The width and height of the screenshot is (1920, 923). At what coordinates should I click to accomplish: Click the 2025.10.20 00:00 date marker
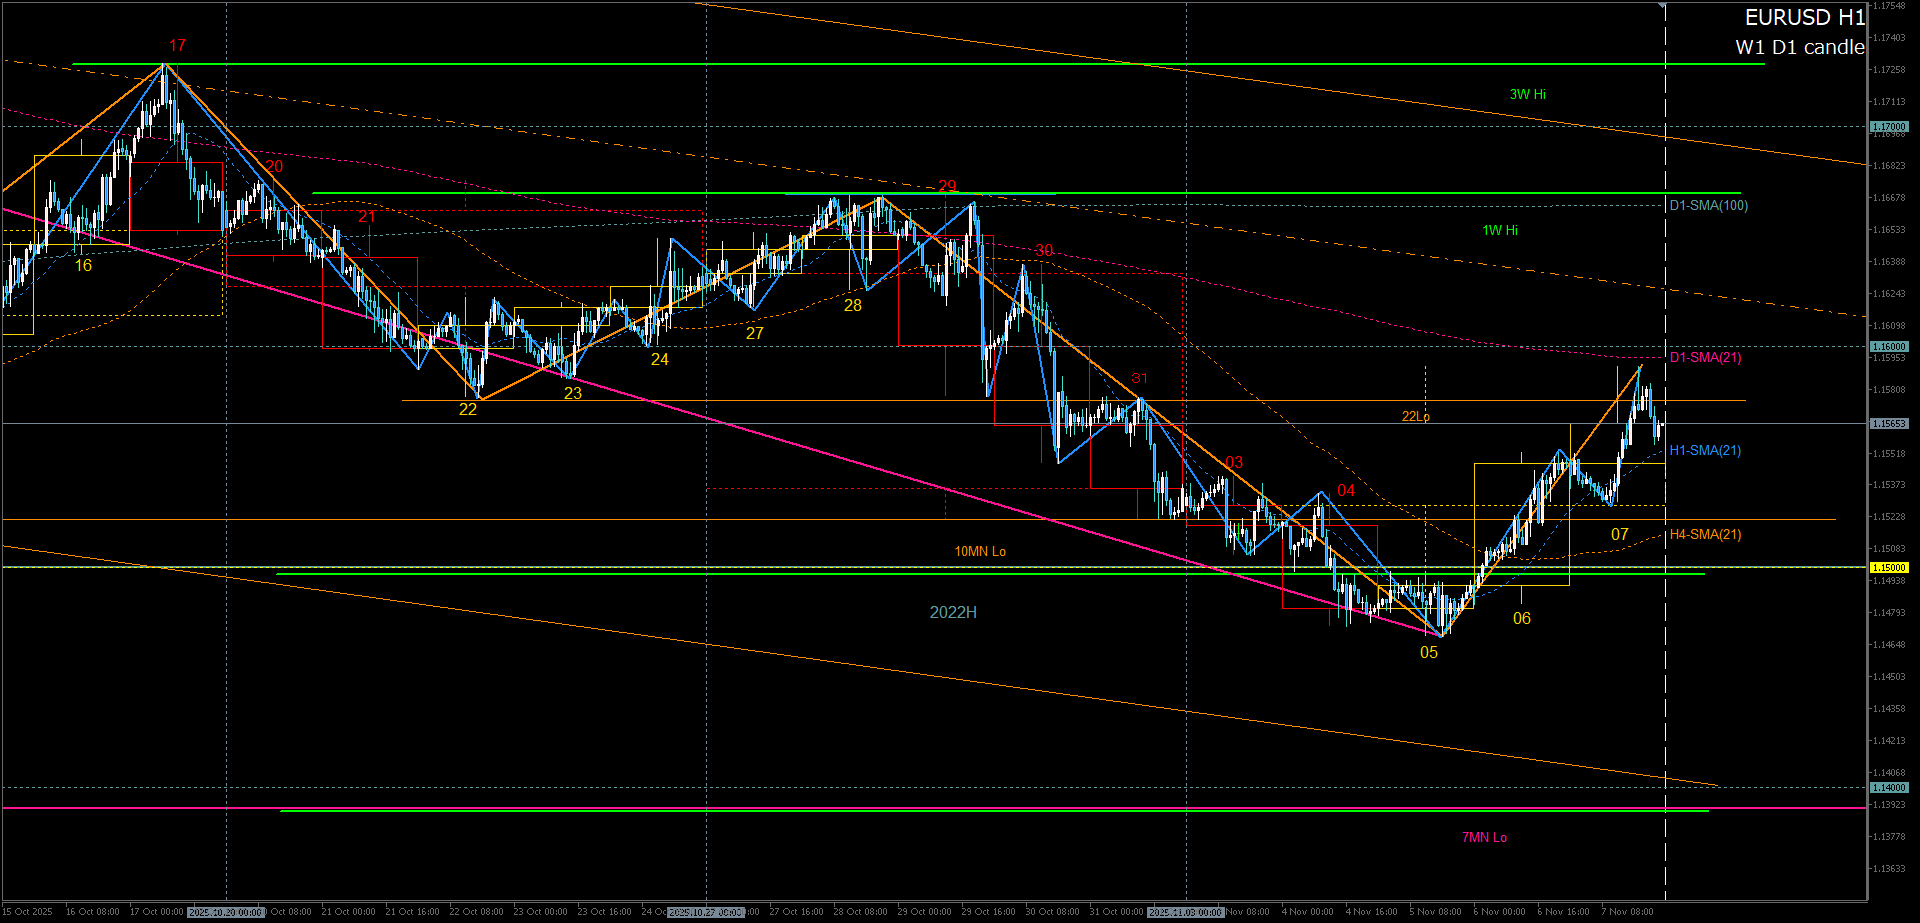(226, 912)
